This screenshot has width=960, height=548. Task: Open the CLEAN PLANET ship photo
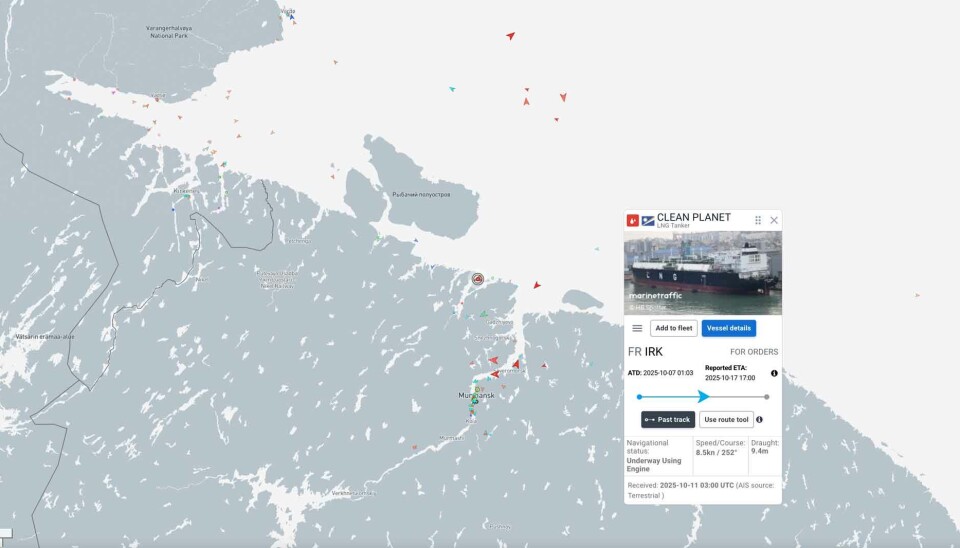click(703, 273)
